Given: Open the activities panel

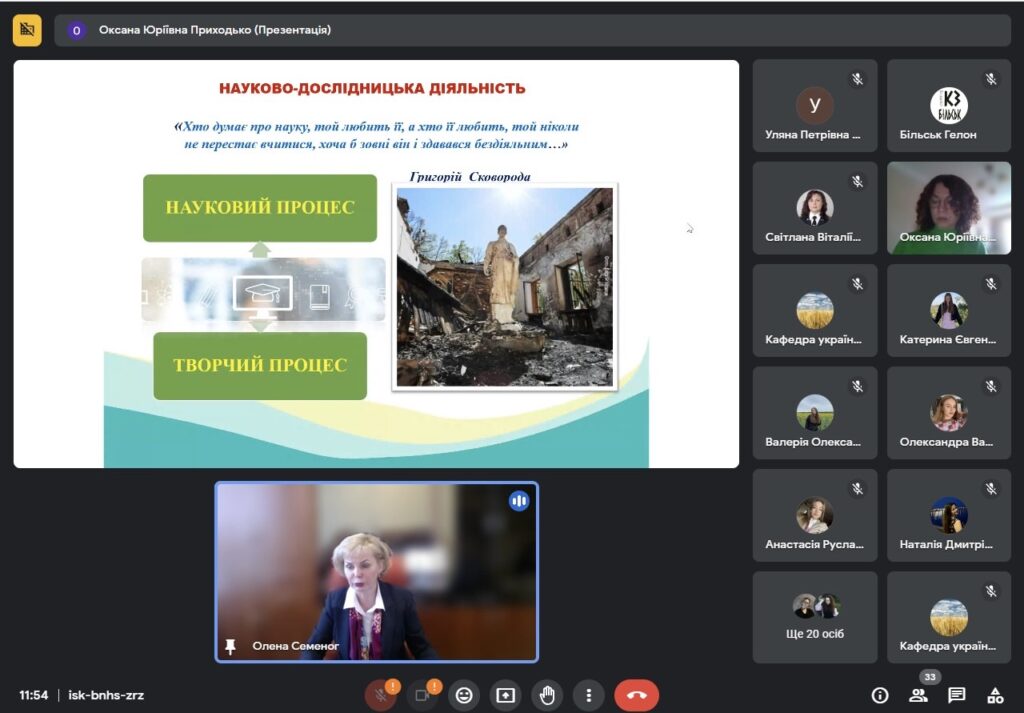Looking at the screenshot, I should click(995, 695).
